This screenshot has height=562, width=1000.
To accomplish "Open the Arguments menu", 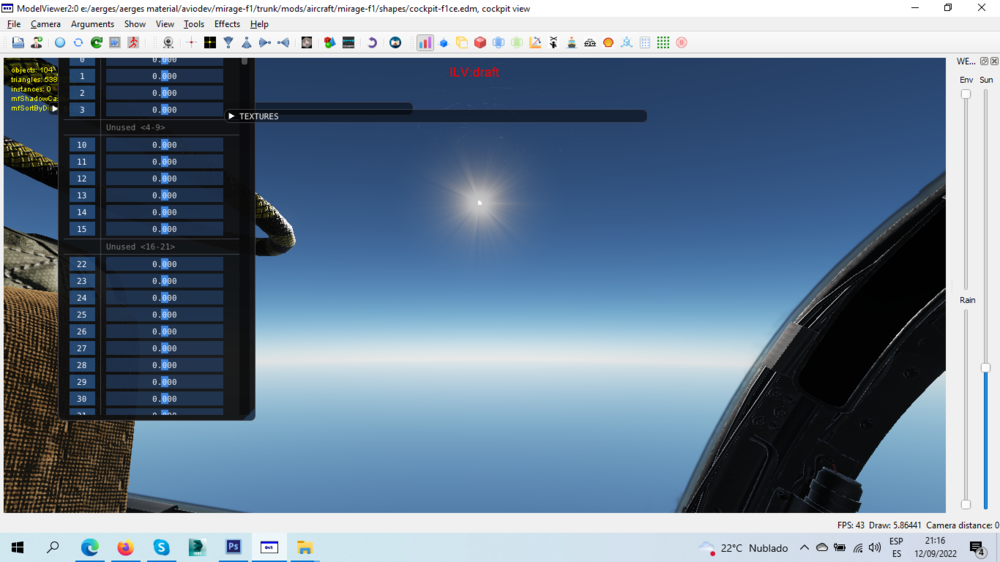I will point(92,24).
